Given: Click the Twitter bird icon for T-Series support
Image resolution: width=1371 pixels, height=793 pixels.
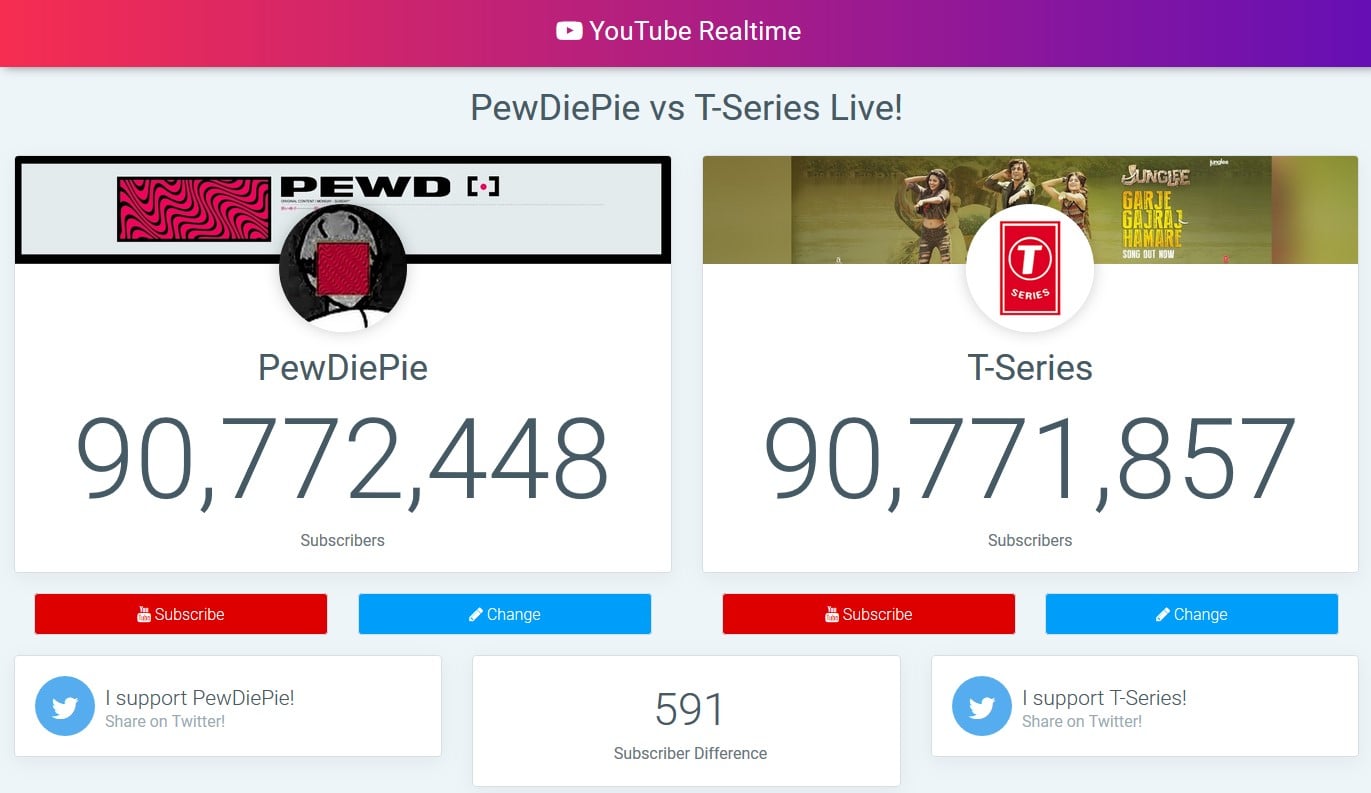Looking at the screenshot, I should [982, 707].
